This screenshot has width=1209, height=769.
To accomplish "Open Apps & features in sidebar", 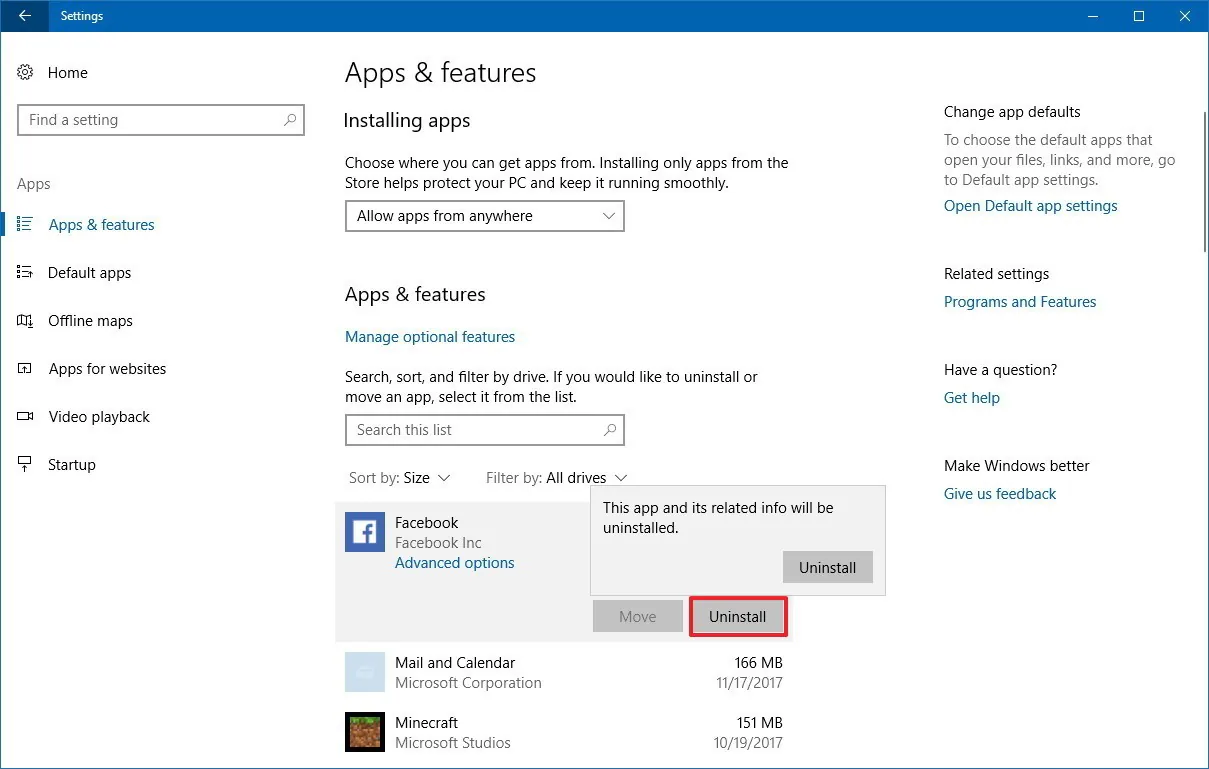I will pyautogui.click(x=101, y=225).
